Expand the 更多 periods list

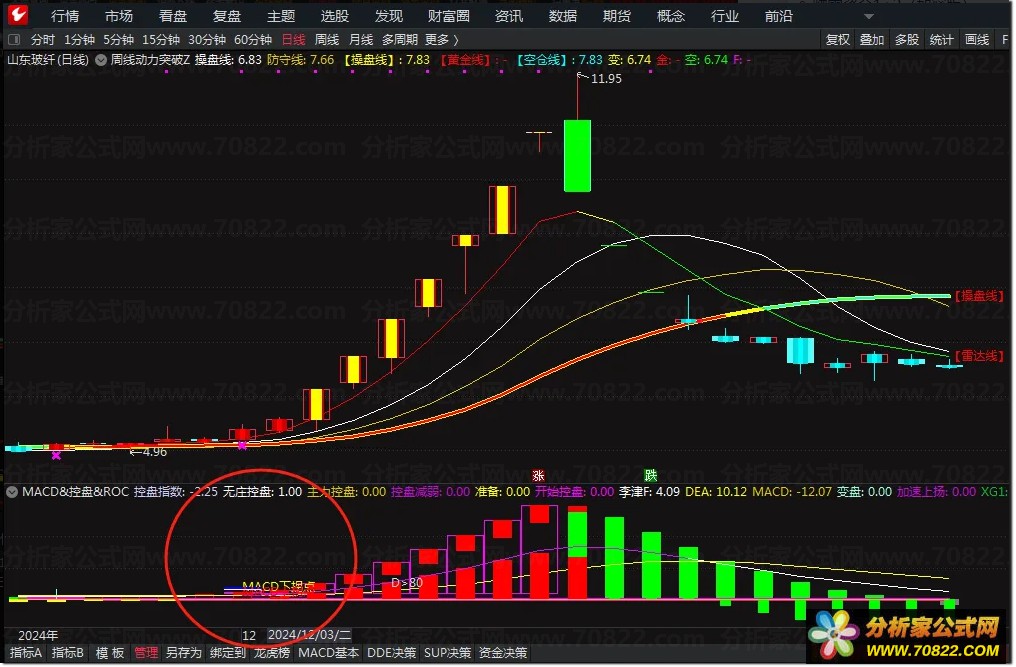[441, 40]
